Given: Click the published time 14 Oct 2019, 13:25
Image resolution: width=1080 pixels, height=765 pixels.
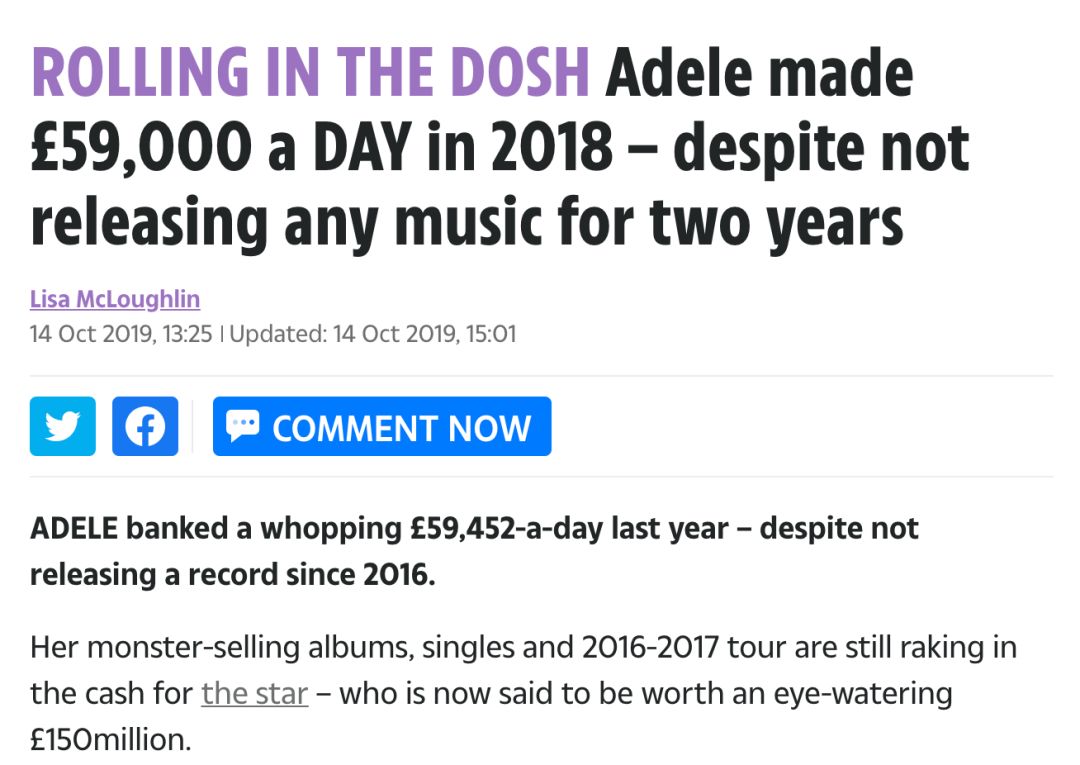Looking at the screenshot, I should [121, 334].
